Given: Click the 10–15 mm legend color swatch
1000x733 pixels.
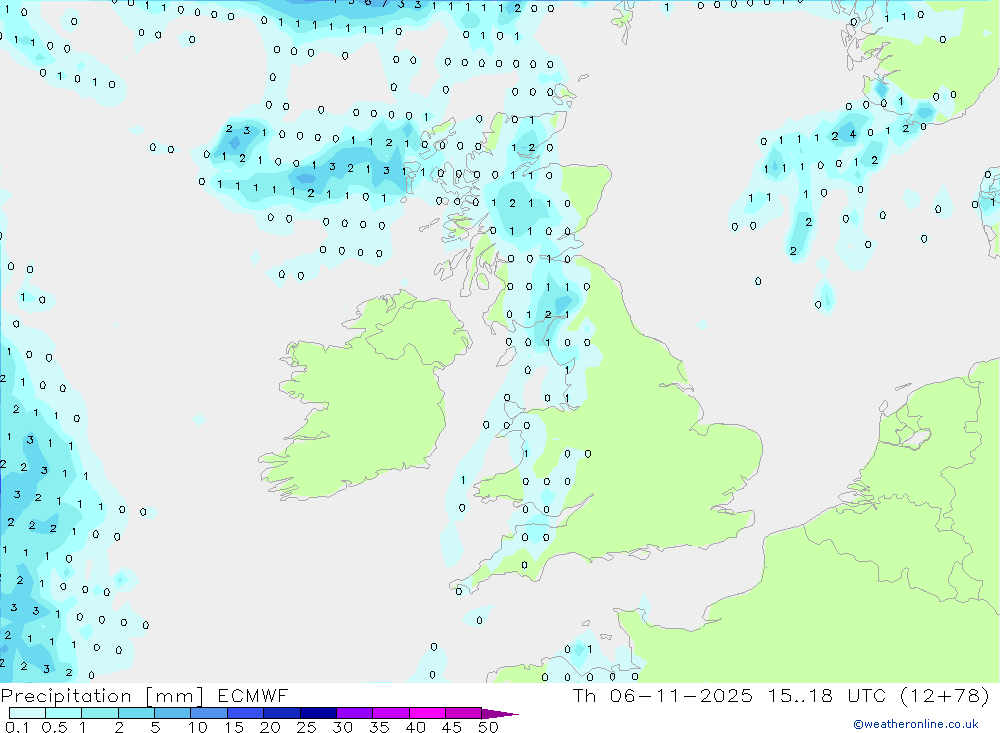Looking at the screenshot, I should (209, 713).
